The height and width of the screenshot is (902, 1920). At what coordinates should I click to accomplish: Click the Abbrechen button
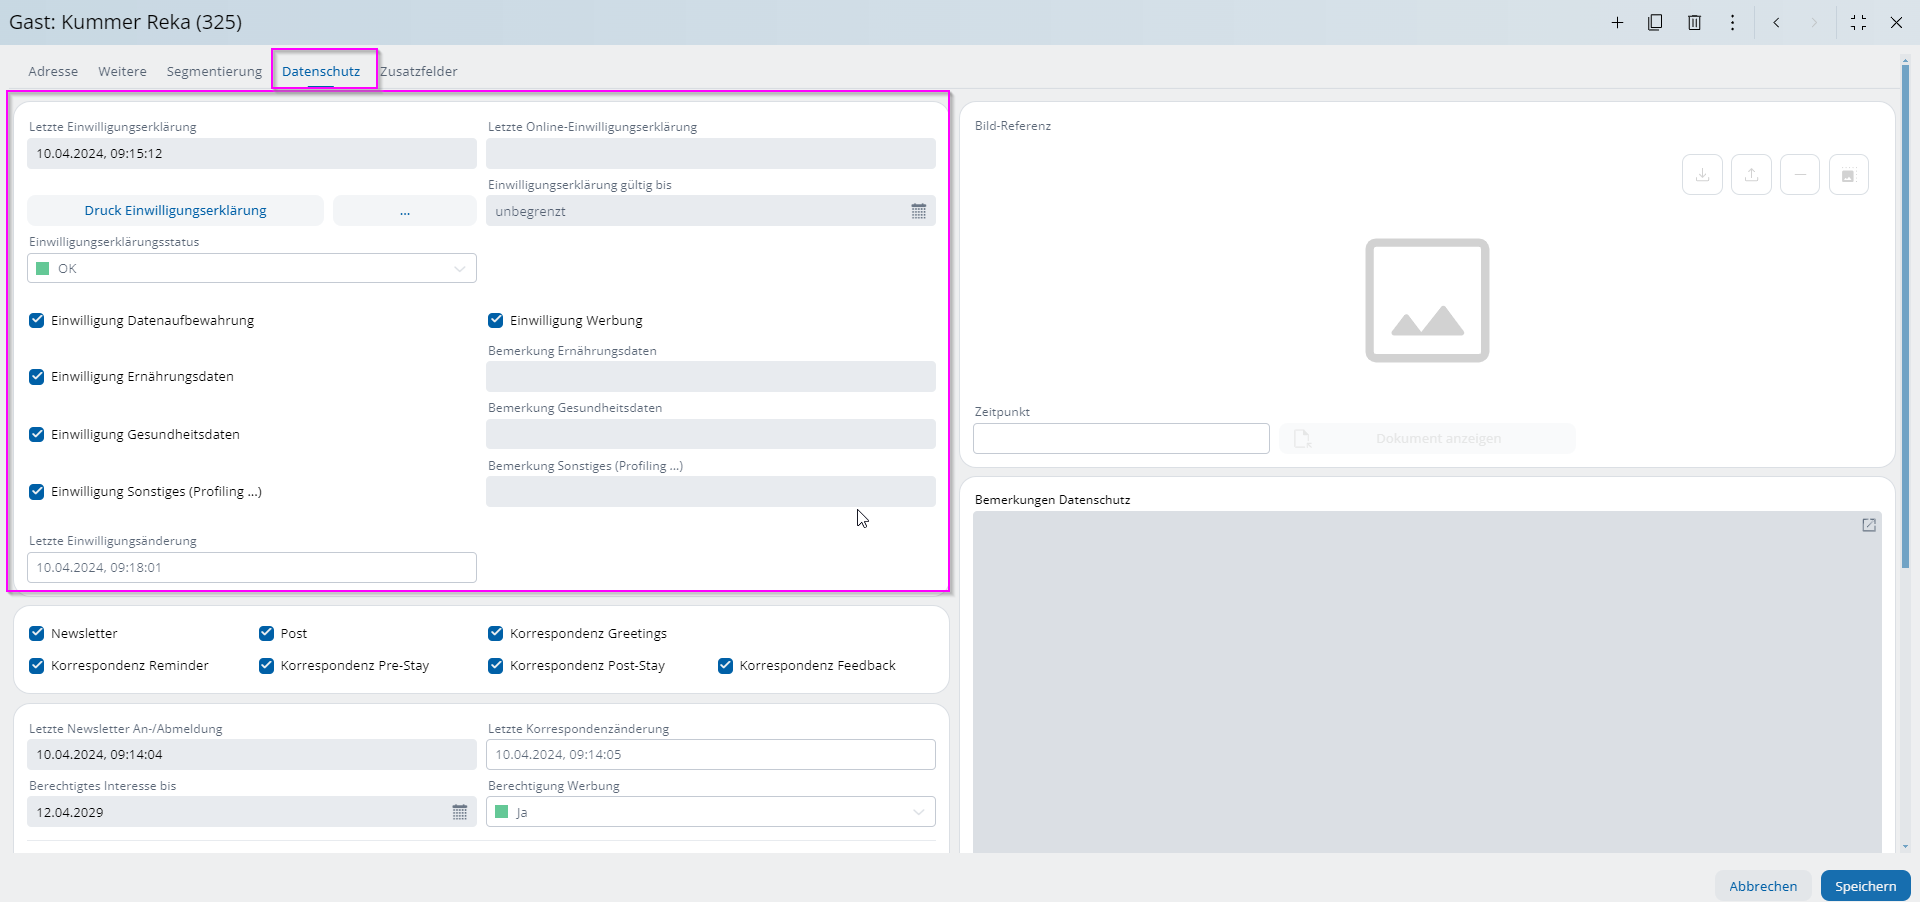tap(1763, 886)
